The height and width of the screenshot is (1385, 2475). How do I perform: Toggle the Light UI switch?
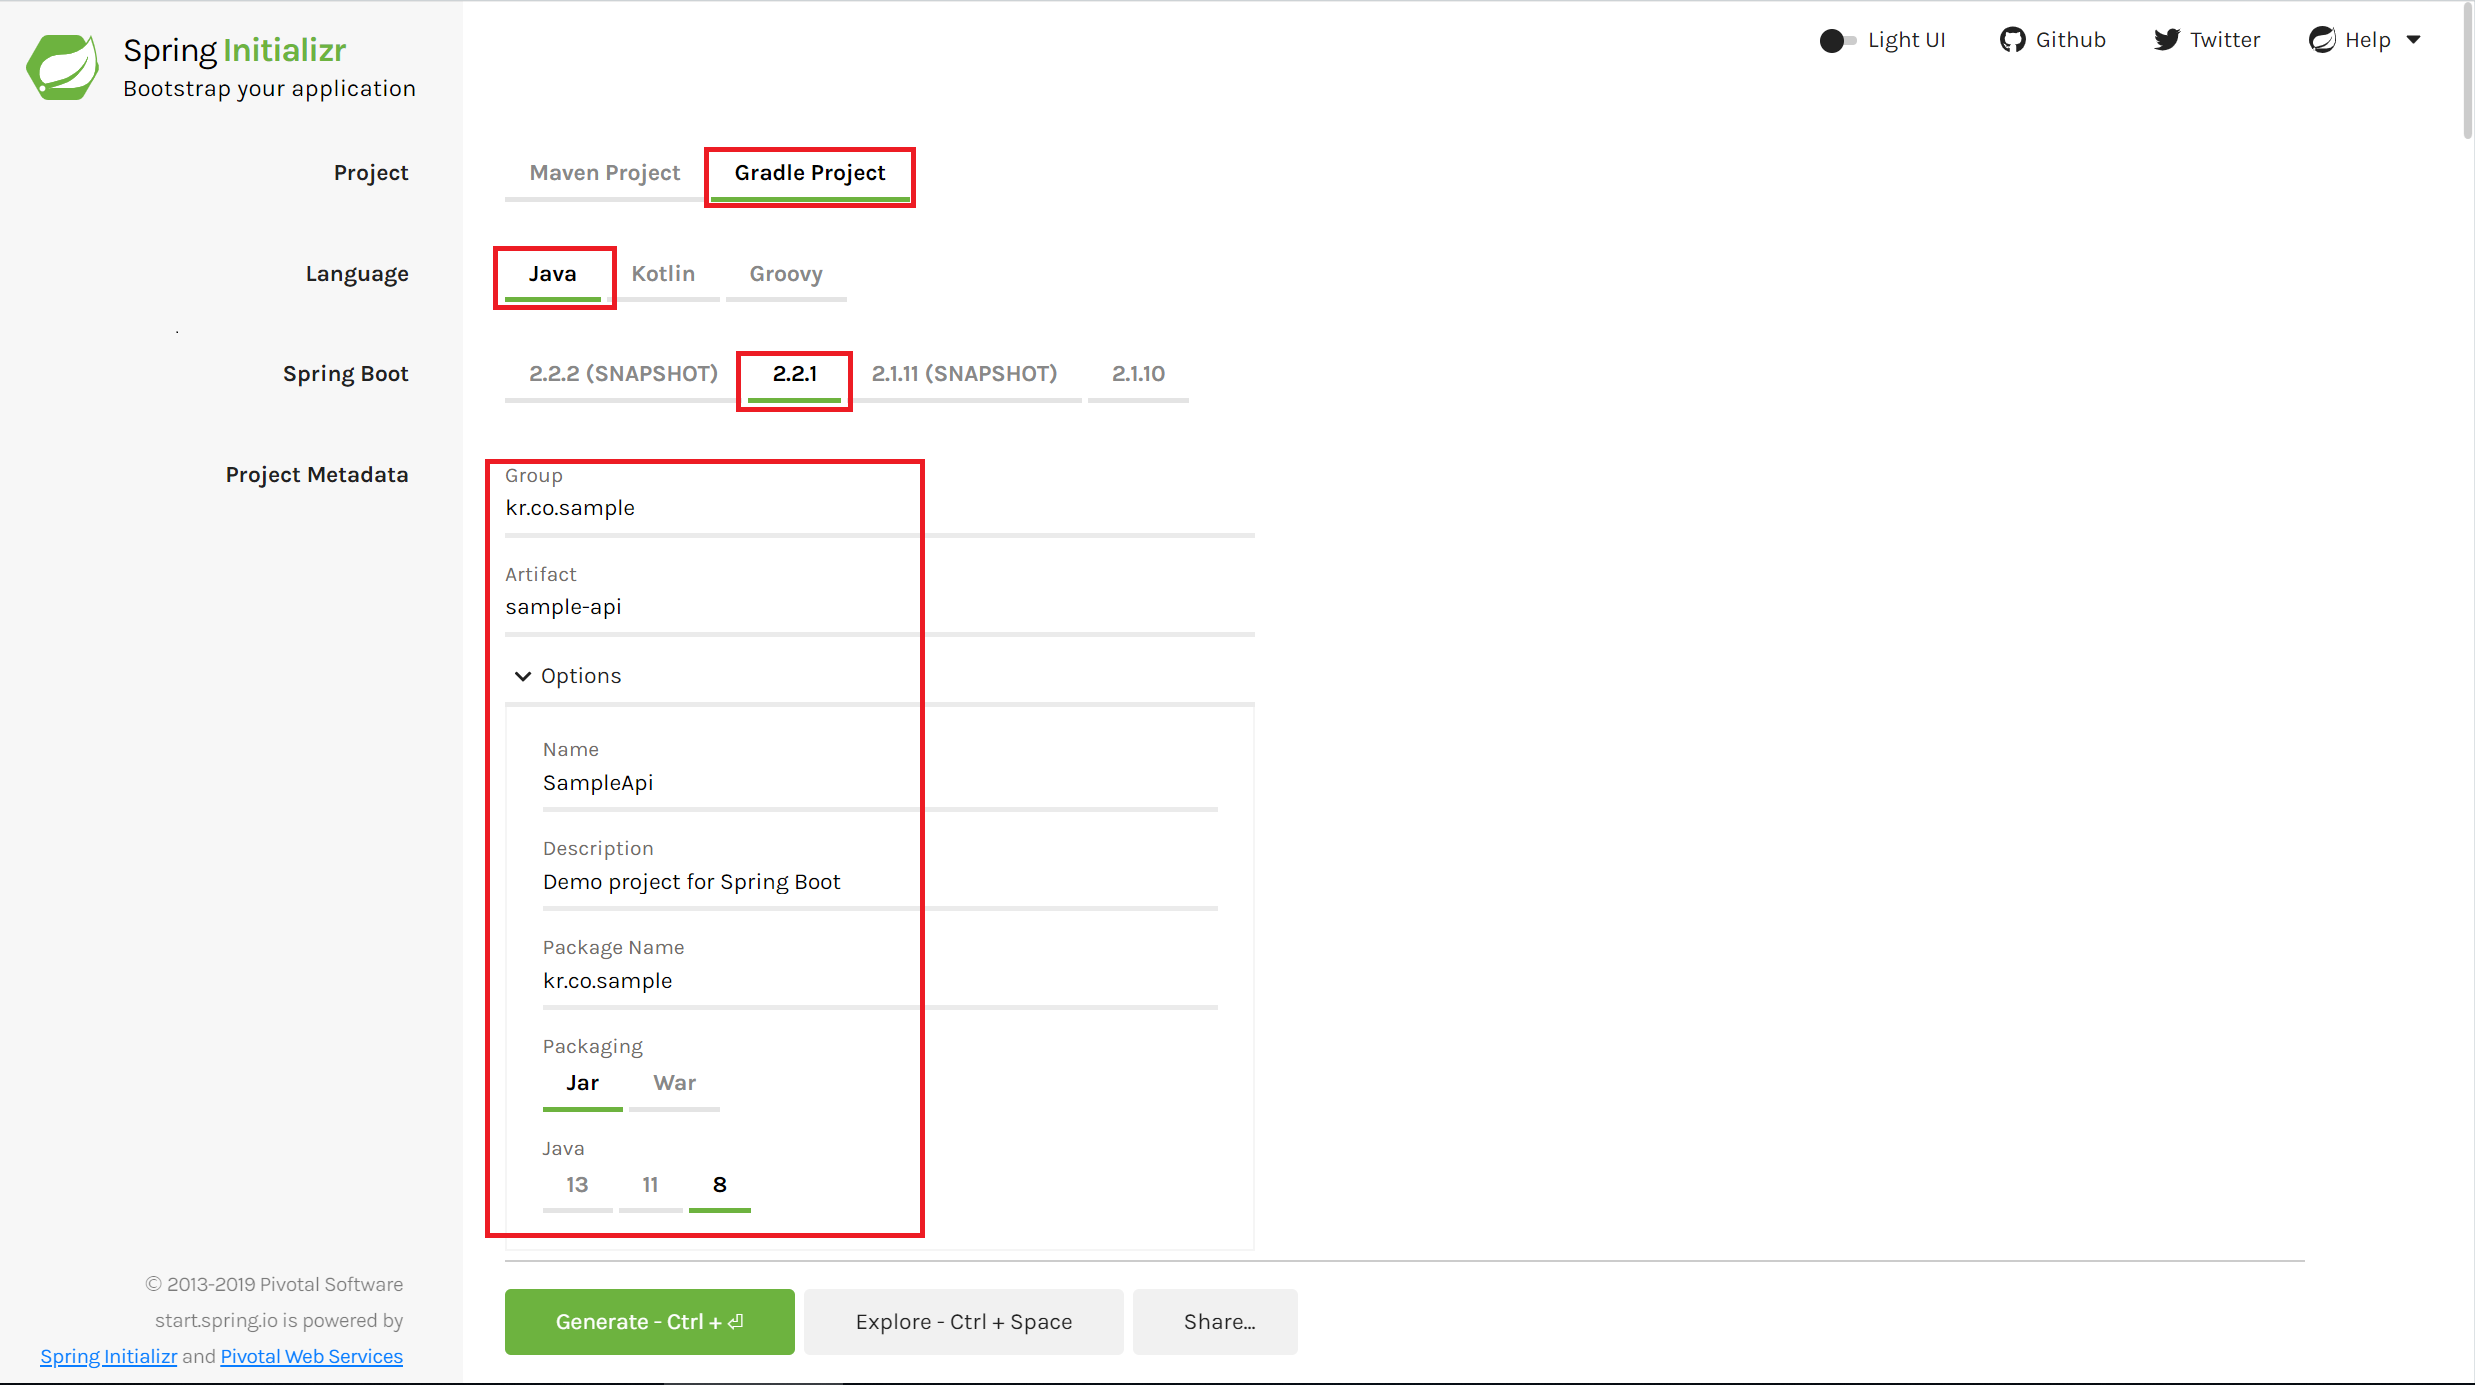(1837, 40)
